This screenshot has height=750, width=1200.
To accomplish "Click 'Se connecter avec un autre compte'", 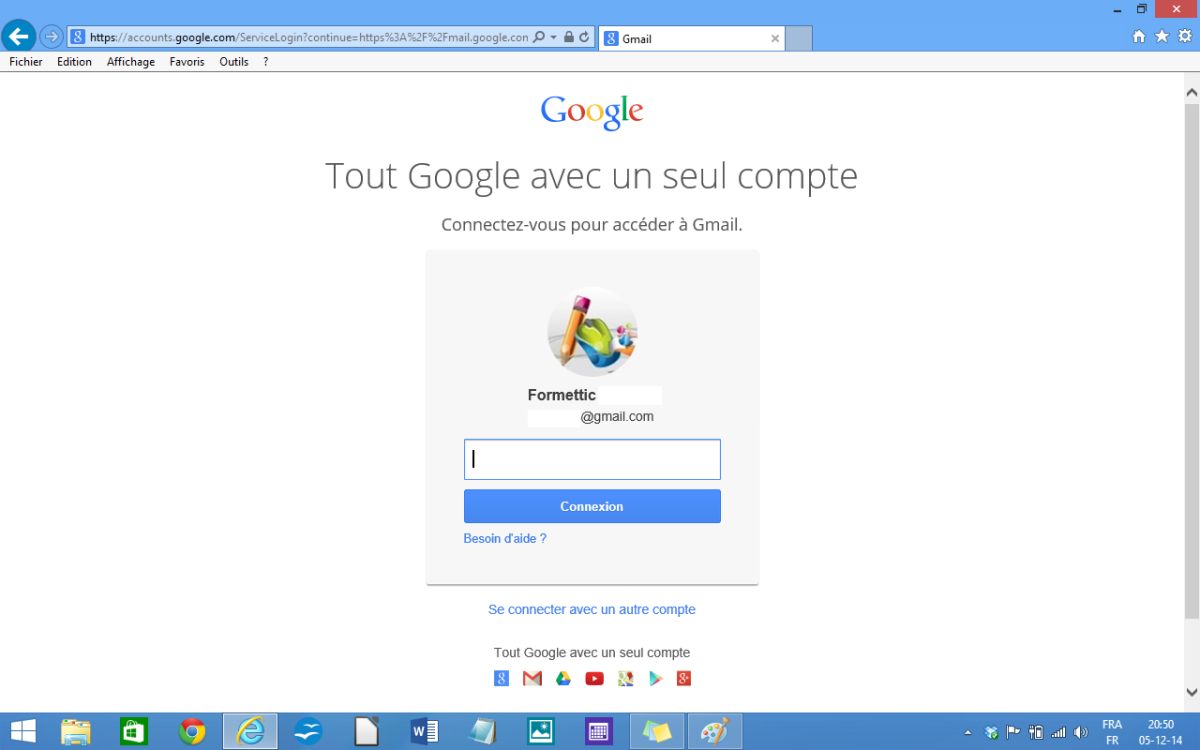I will click(x=592, y=609).
